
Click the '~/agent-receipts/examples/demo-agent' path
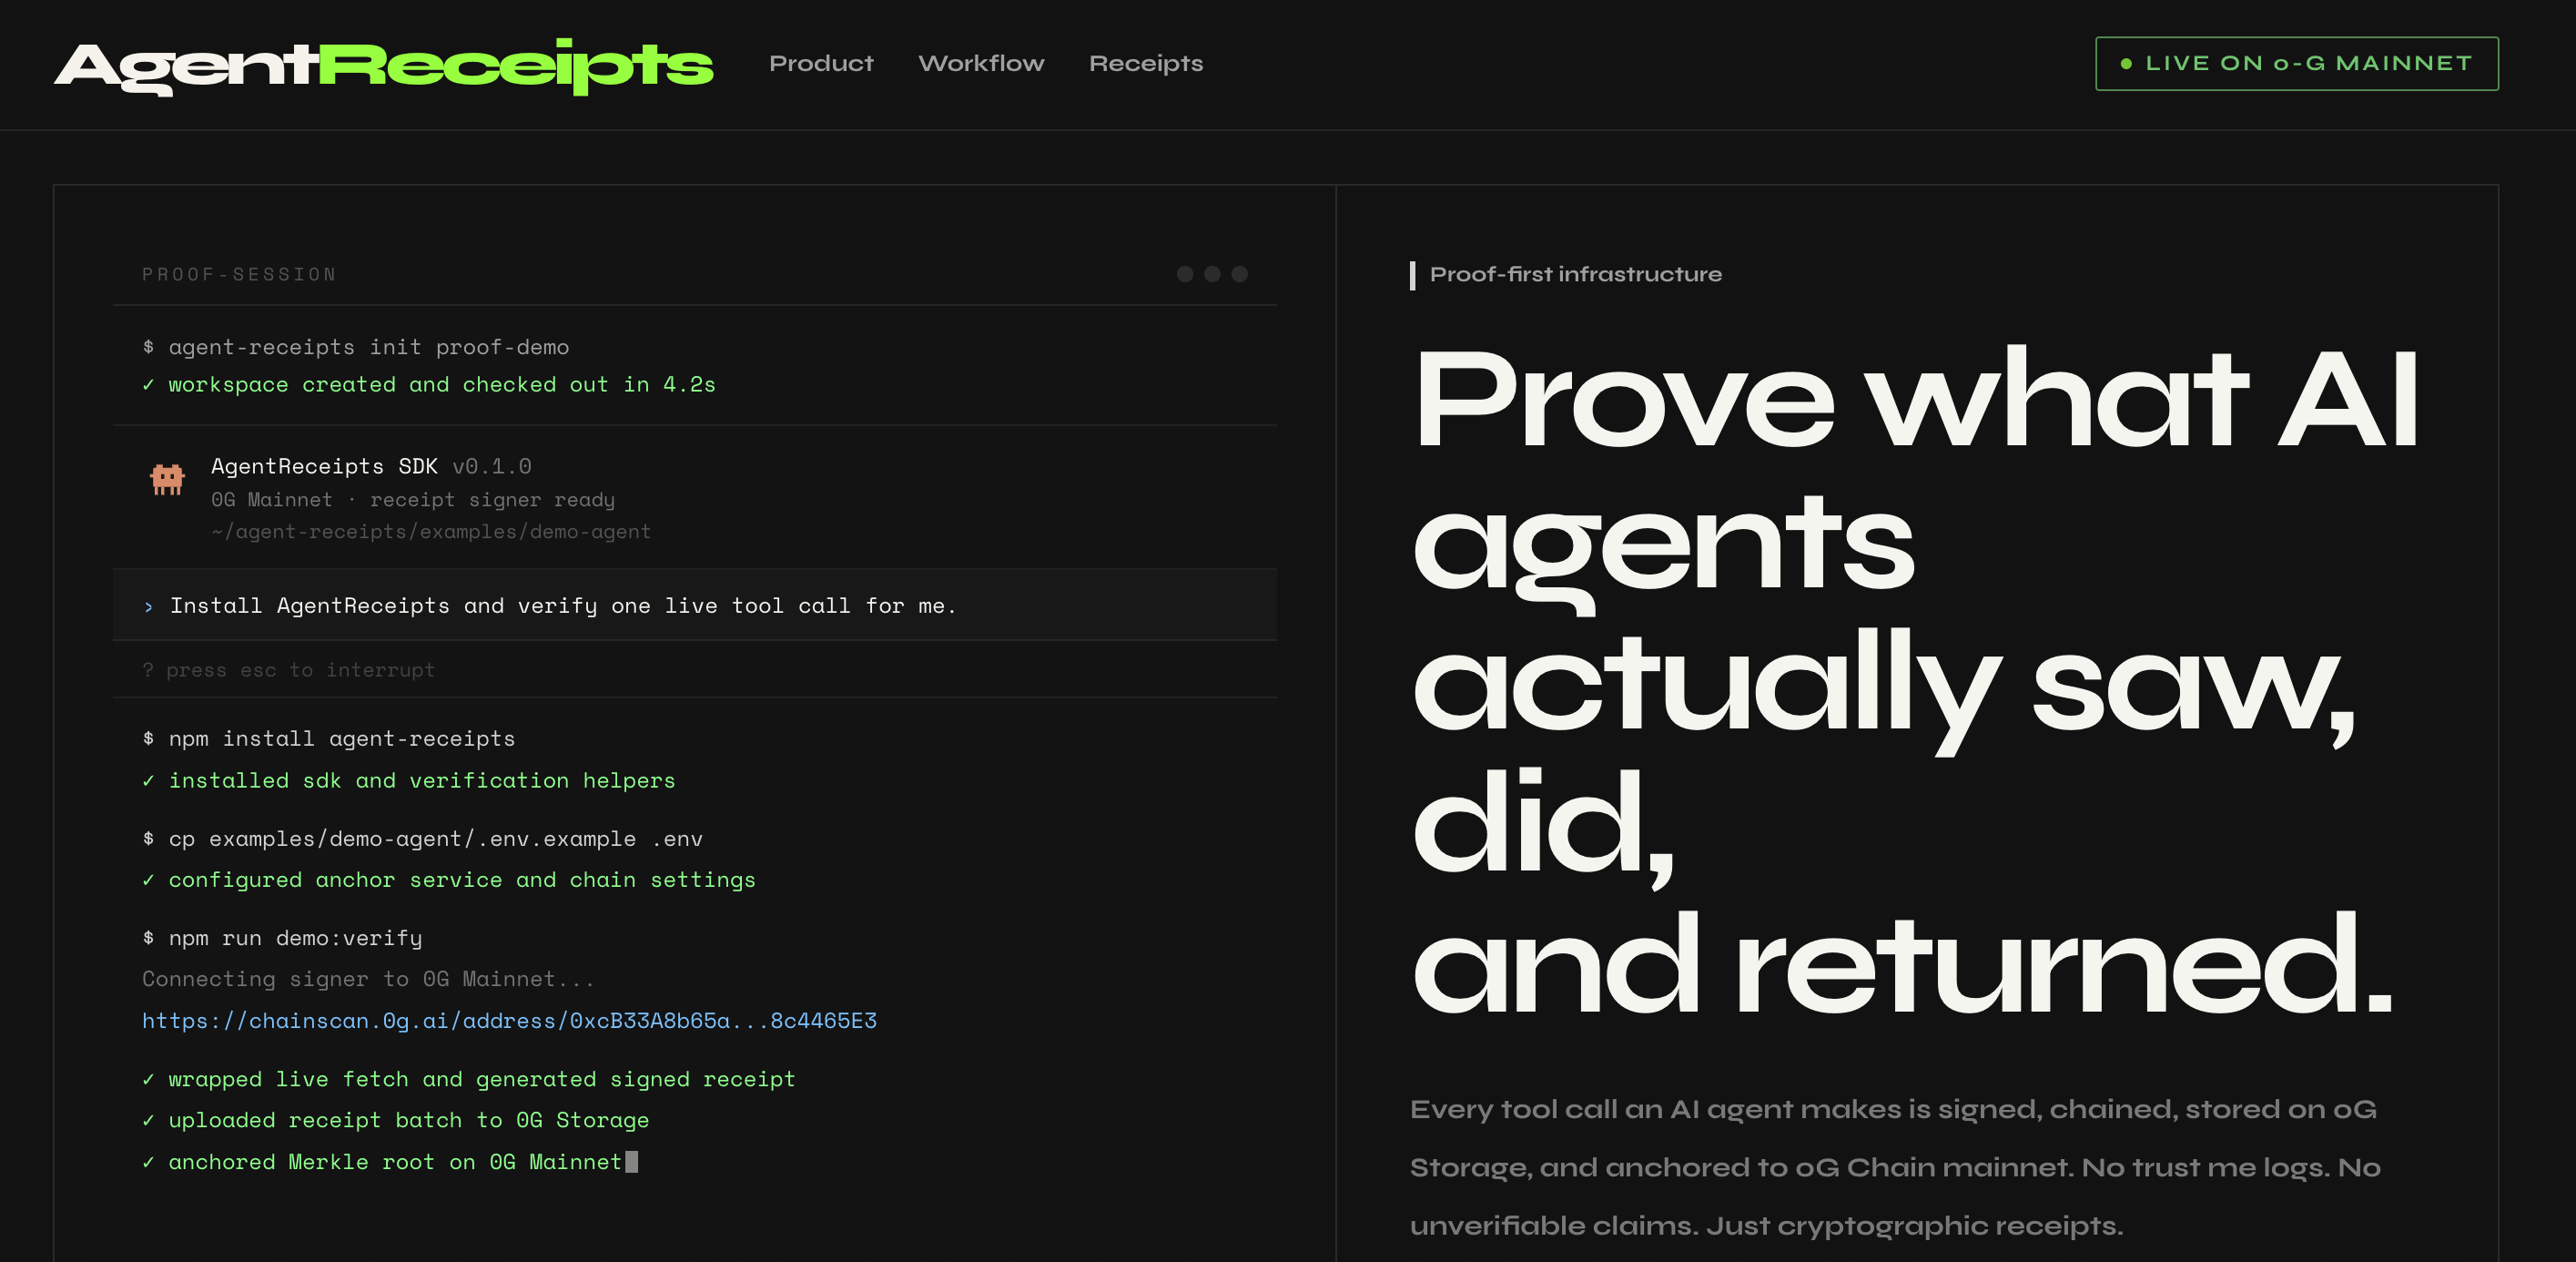[x=431, y=532]
